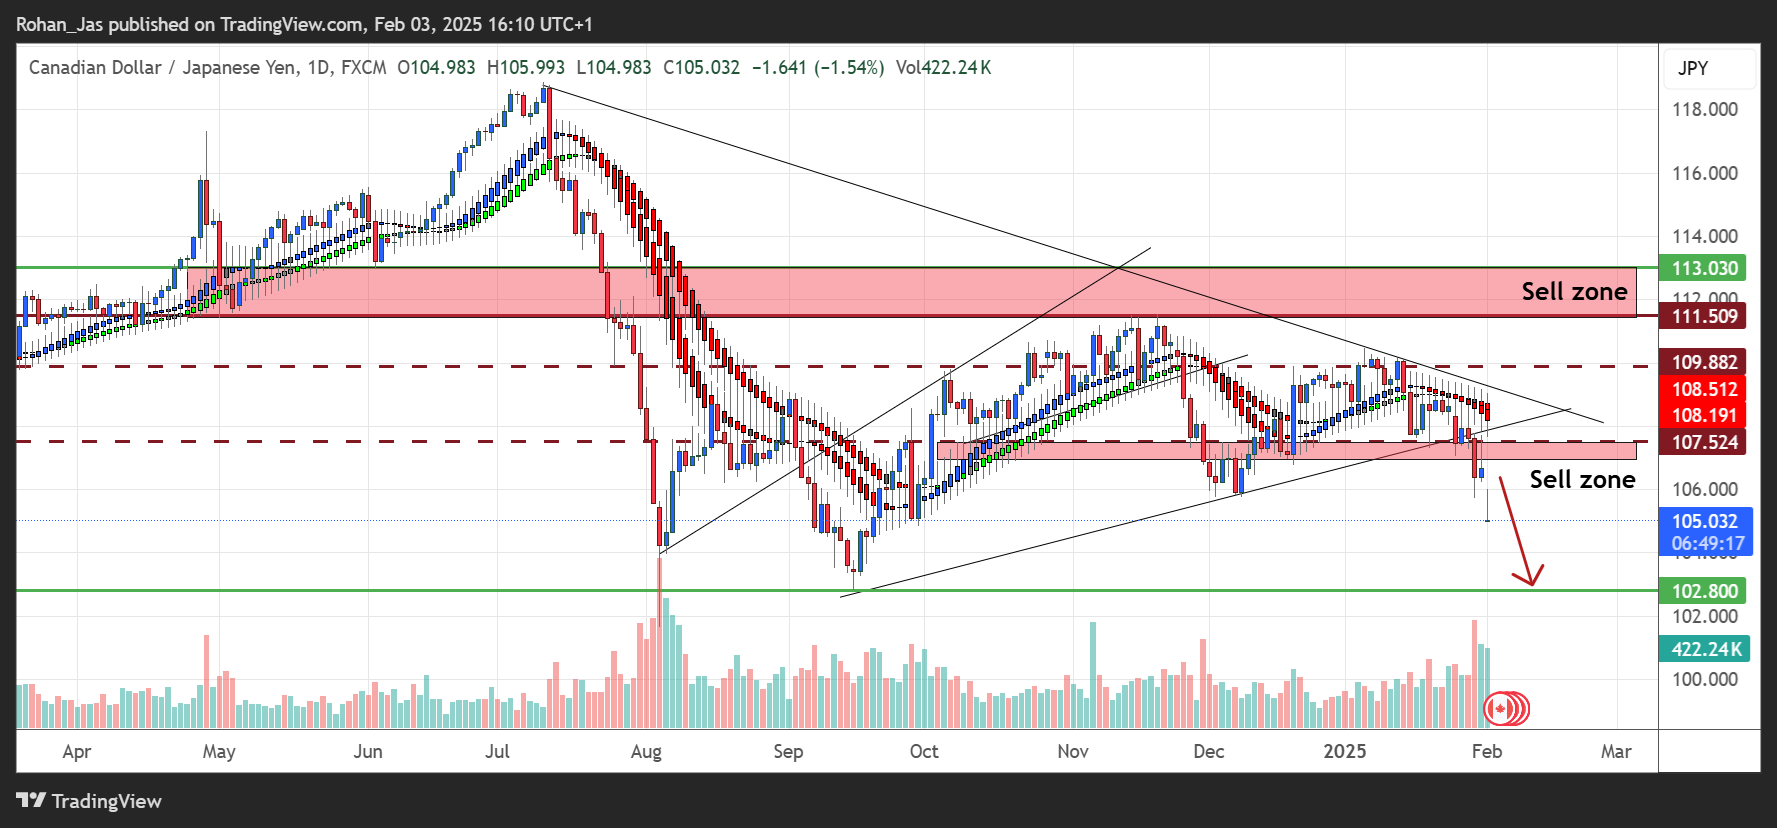
Task: Click the 111.509 price label
Action: click(1704, 316)
